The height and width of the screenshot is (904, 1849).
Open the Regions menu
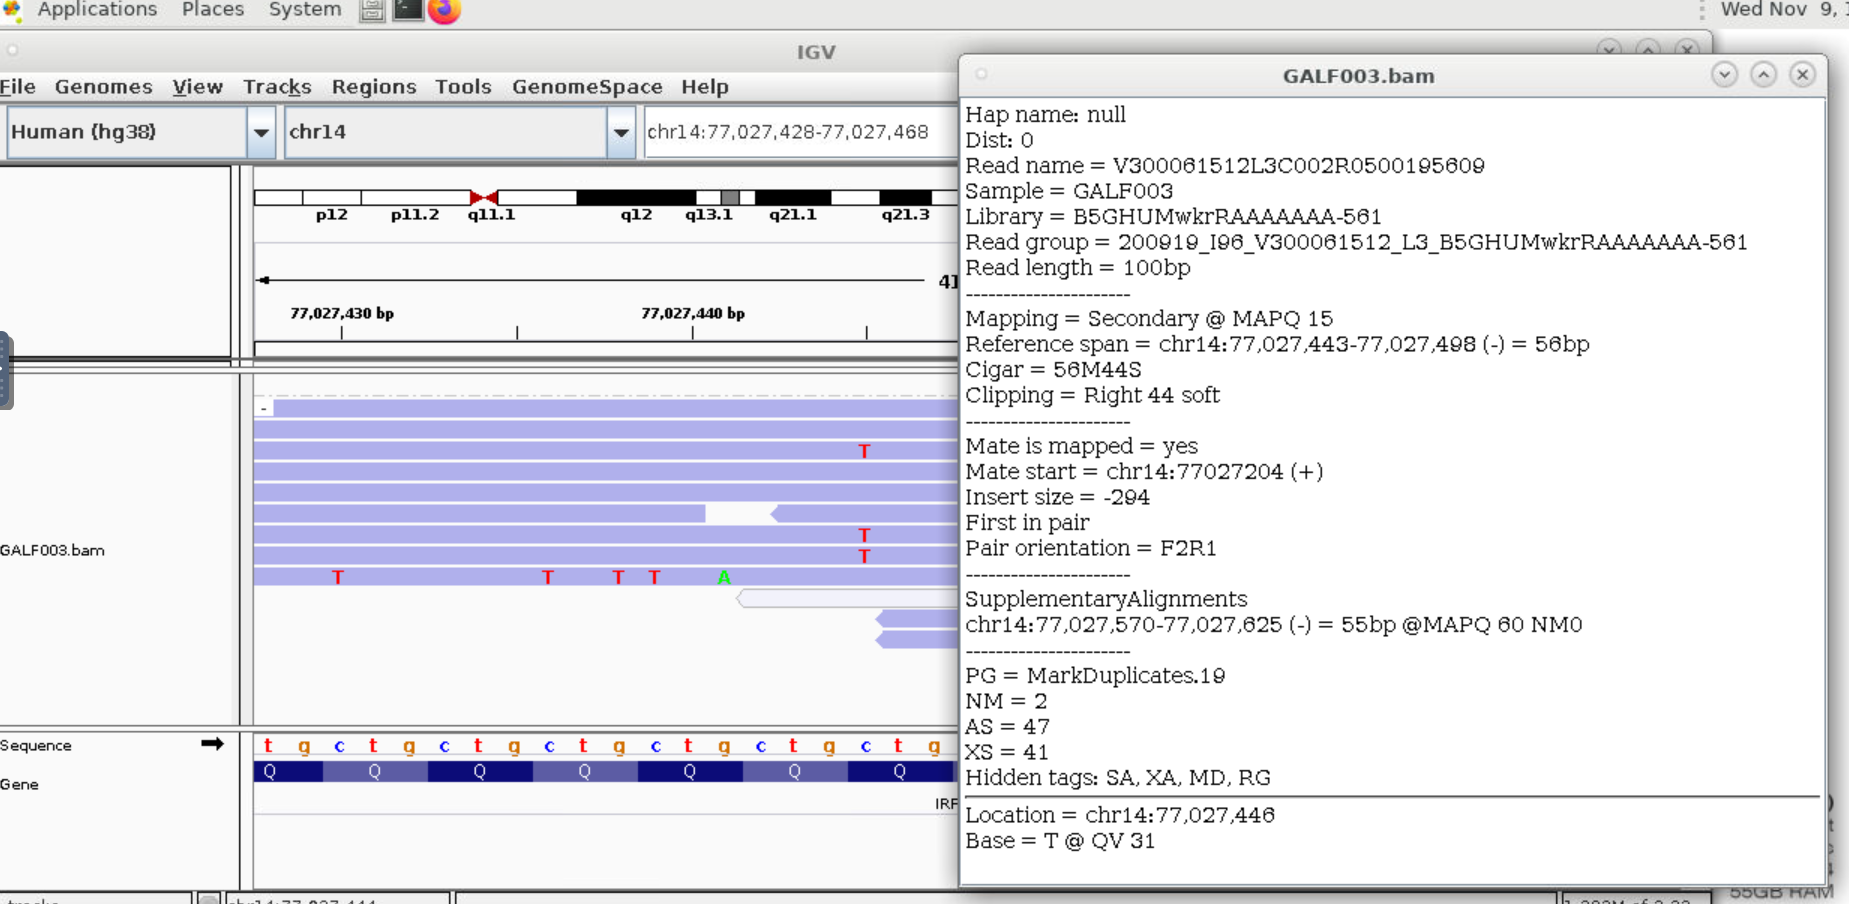tap(374, 87)
